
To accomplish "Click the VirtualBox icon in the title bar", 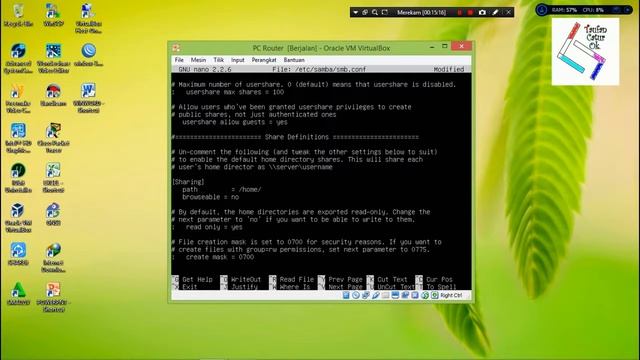I will coord(176,48).
